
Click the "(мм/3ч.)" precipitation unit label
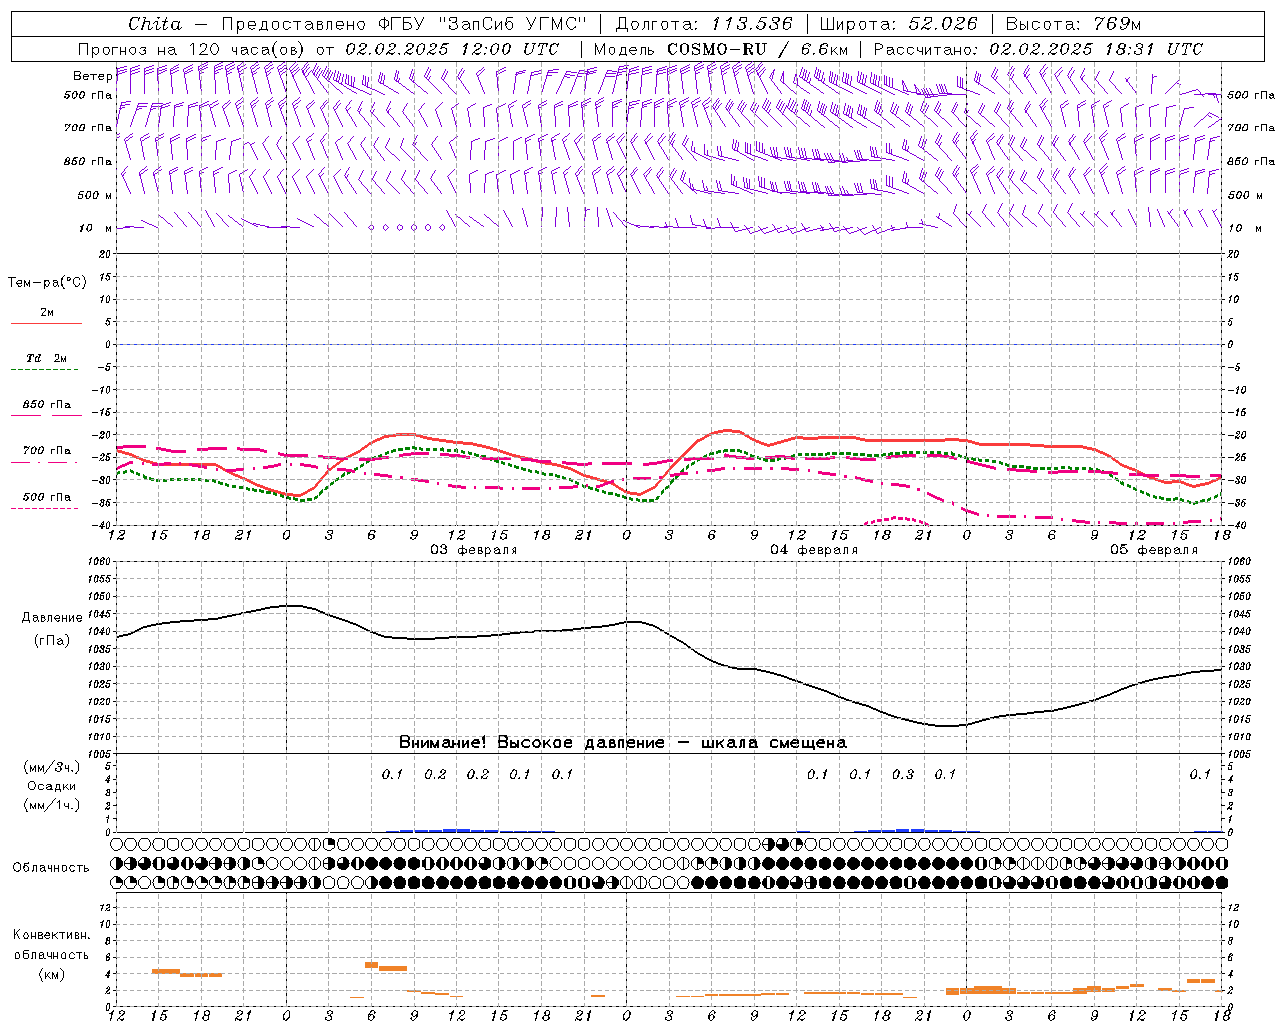tap(52, 767)
